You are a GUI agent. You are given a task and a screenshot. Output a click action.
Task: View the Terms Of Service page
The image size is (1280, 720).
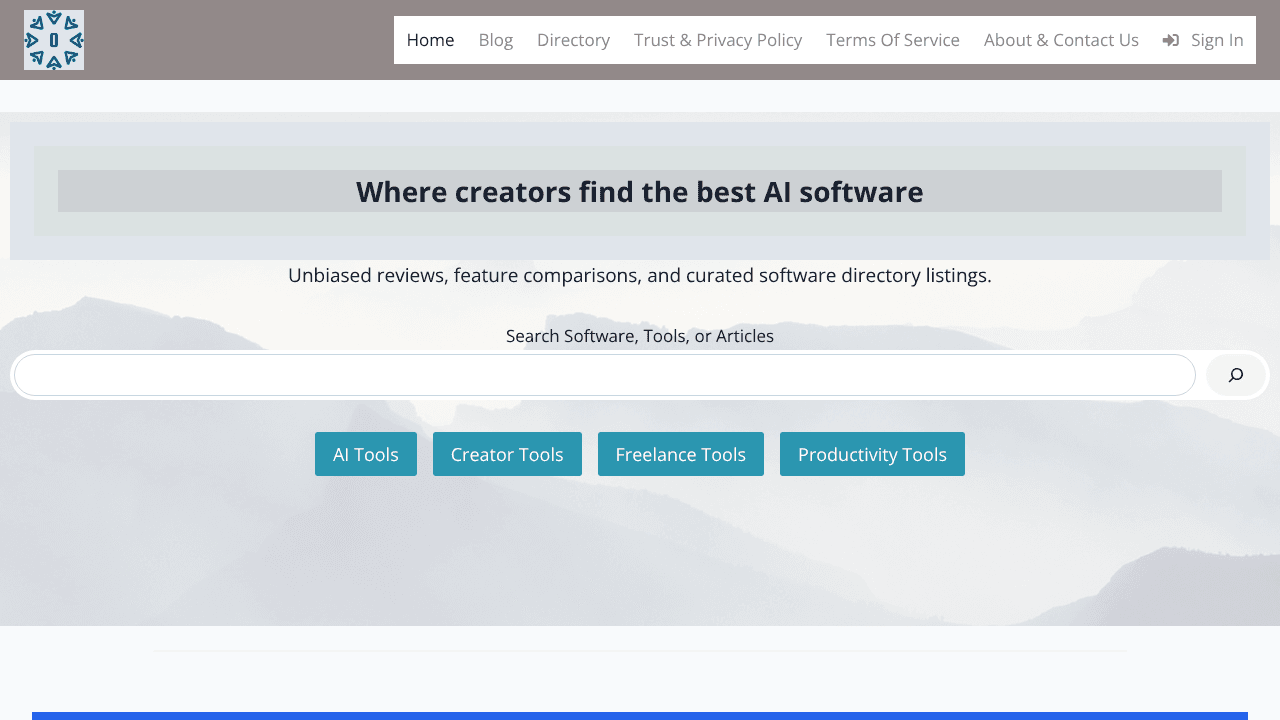(893, 40)
